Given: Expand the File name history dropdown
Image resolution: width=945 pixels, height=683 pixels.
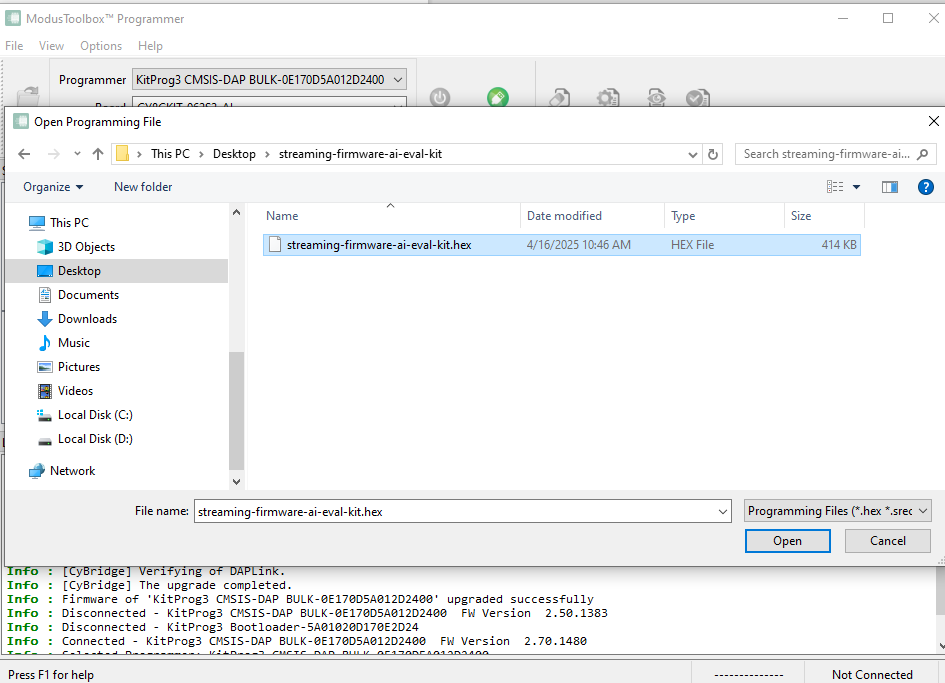Looking at the screenshot, I should [x=723, y=512].
